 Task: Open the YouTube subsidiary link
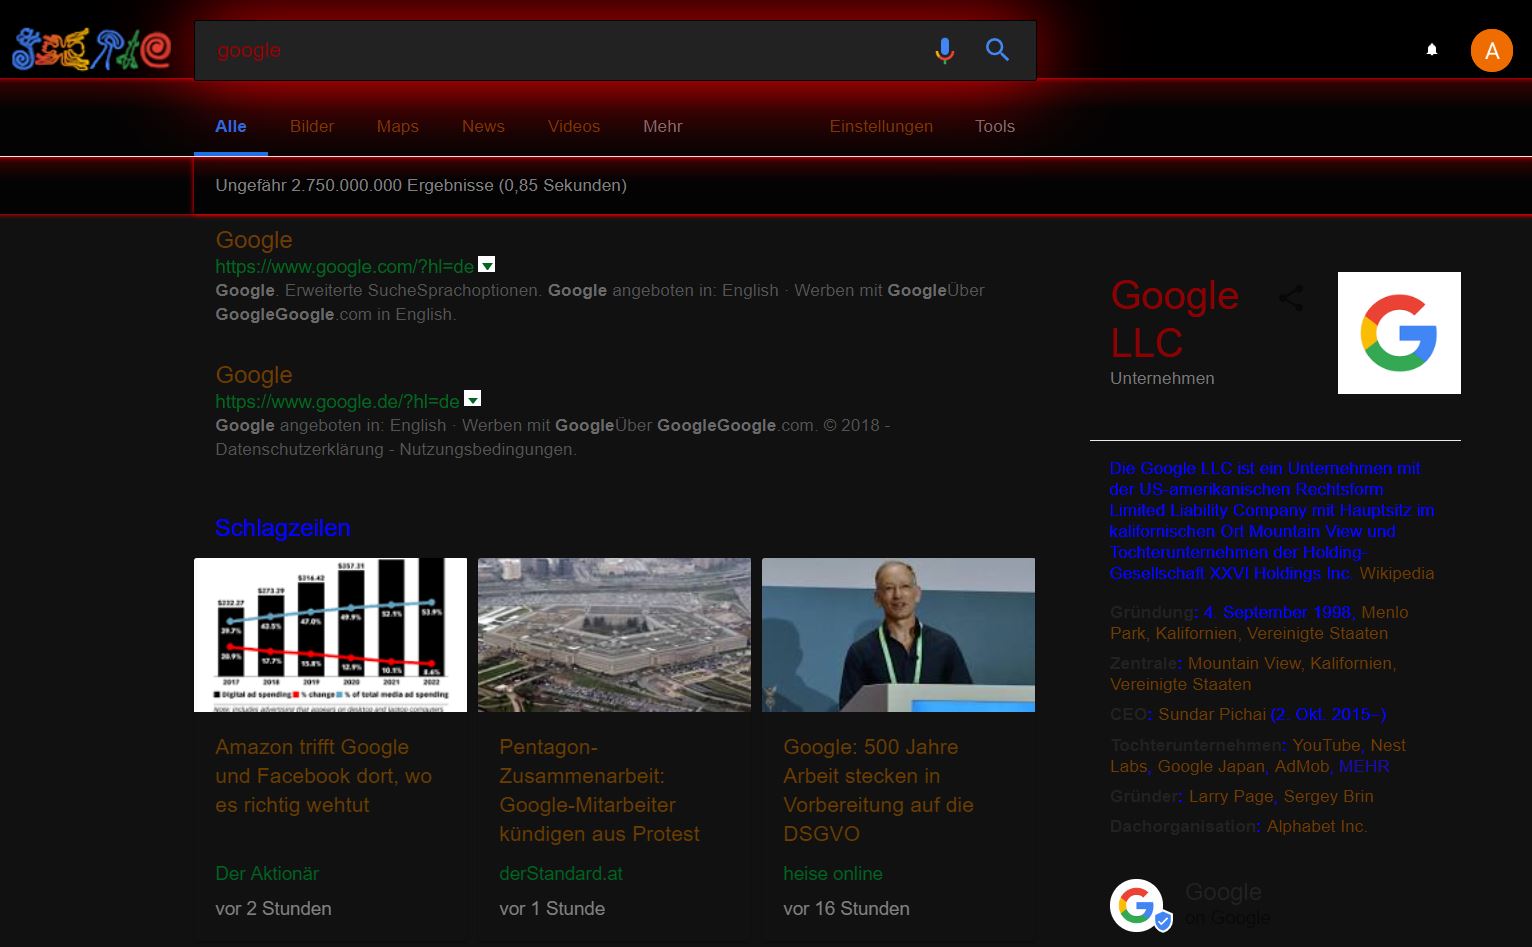coord(1326,745)
